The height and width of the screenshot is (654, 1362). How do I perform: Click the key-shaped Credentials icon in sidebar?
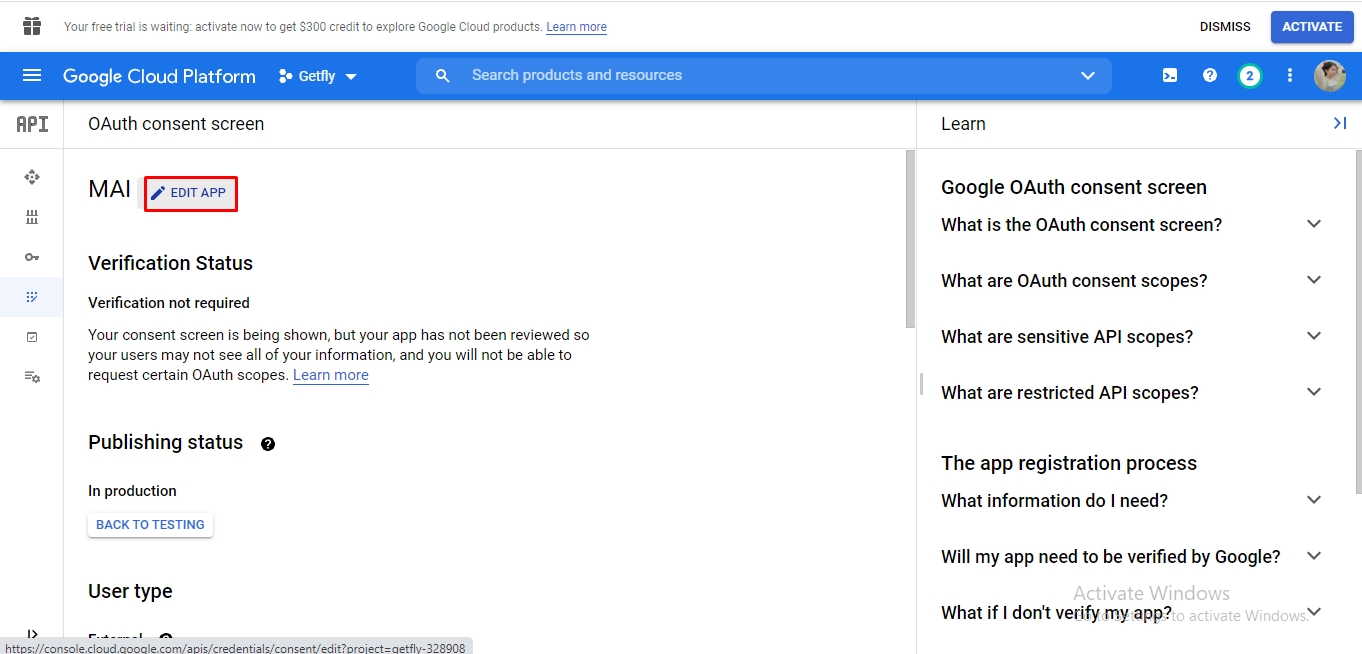tap(32, 257)
